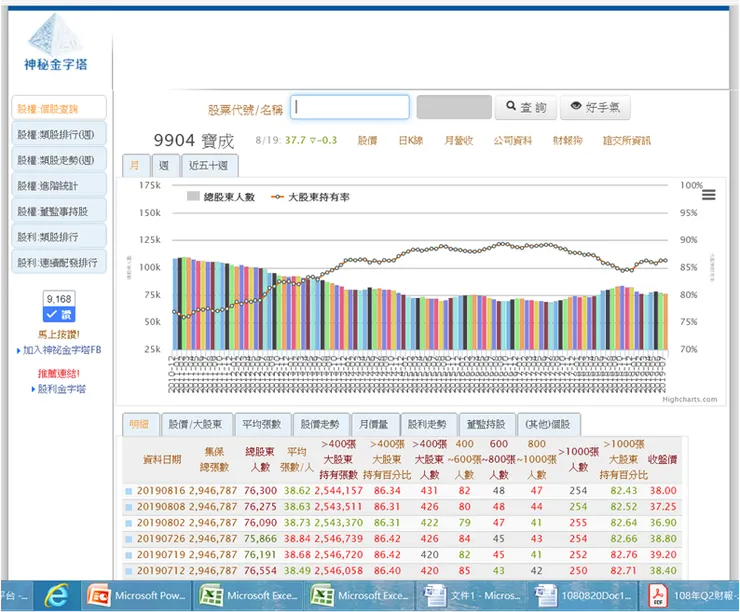
Task: Follow the 財報狗 link
Action: coord(568,141)
